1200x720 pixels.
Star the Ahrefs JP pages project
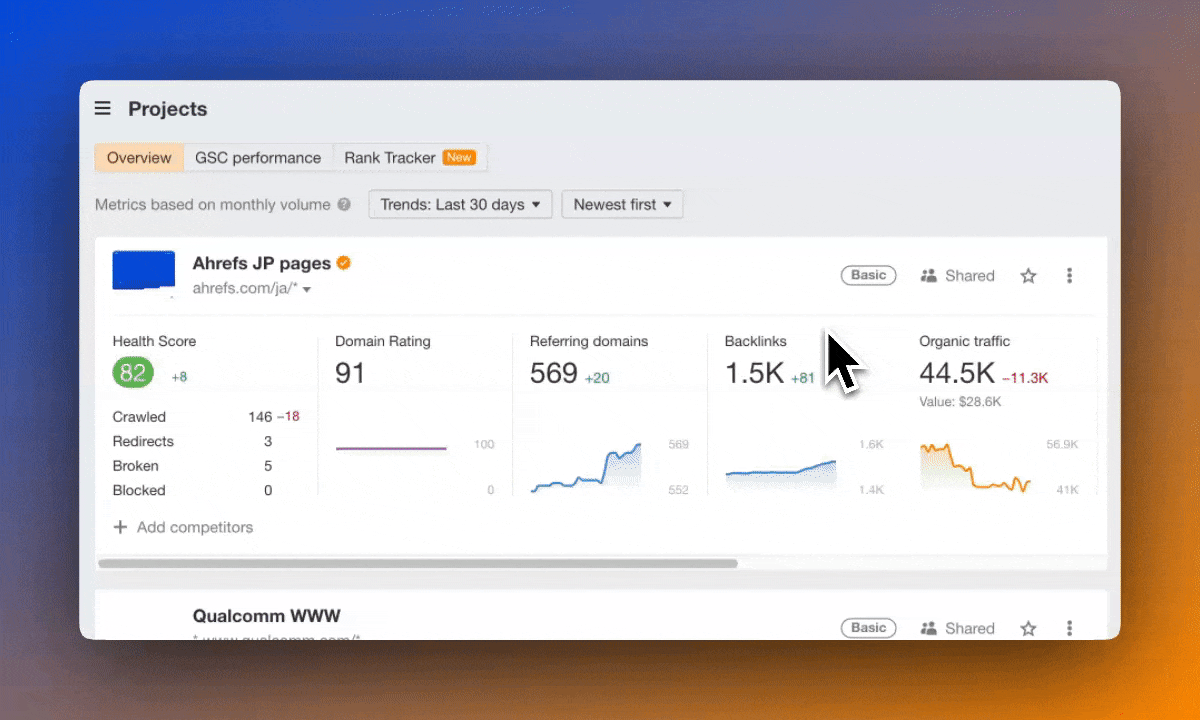[1028, 276]
